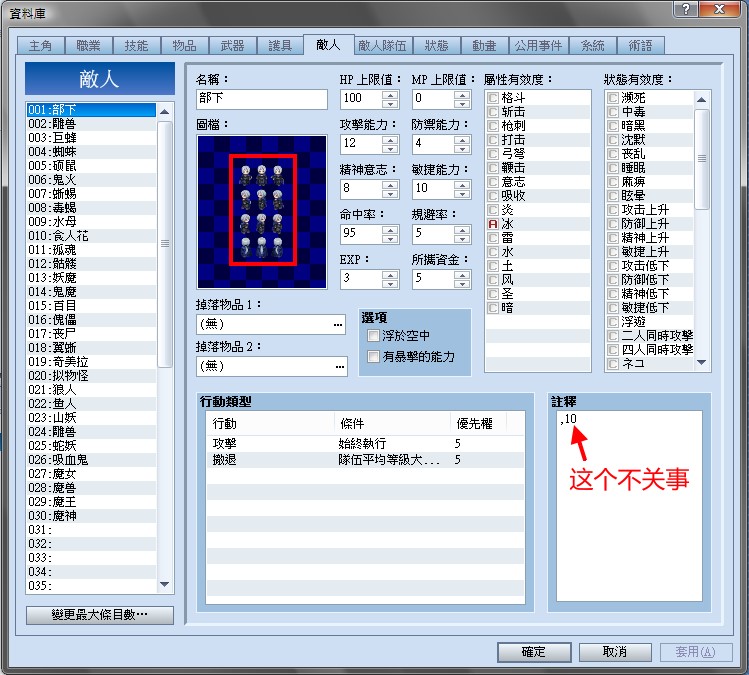Increase the 所攜資金 value
Viewport: 749px width, 675px height.
(462, 275)
